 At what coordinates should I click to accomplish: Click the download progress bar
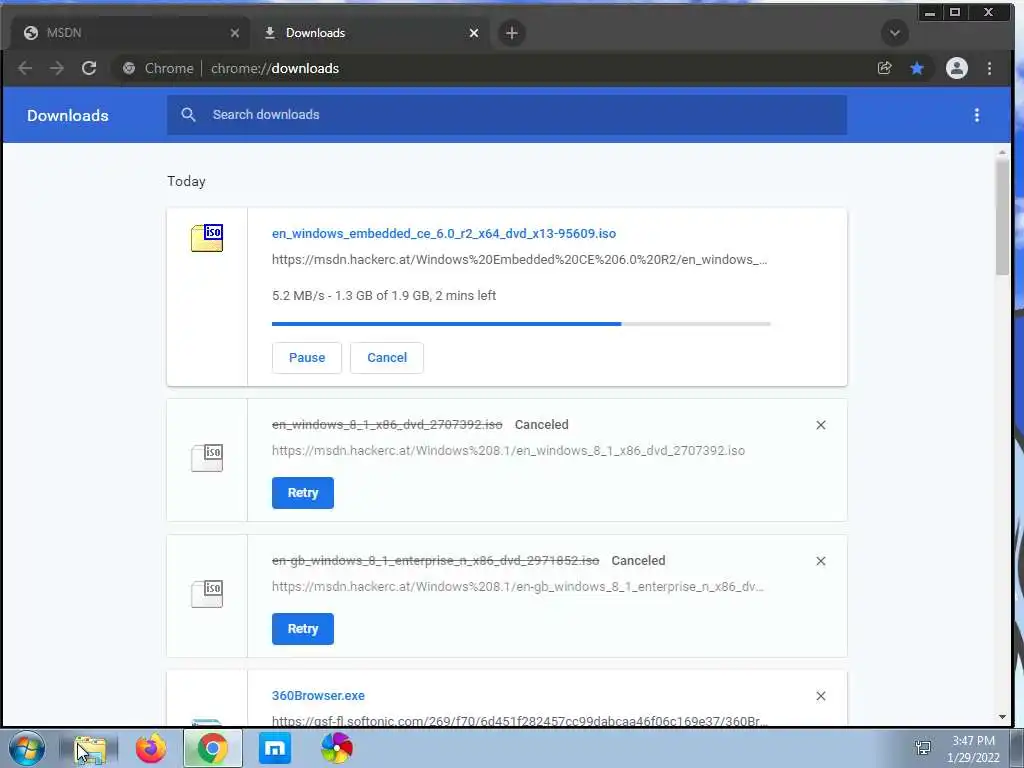[521, 323]
